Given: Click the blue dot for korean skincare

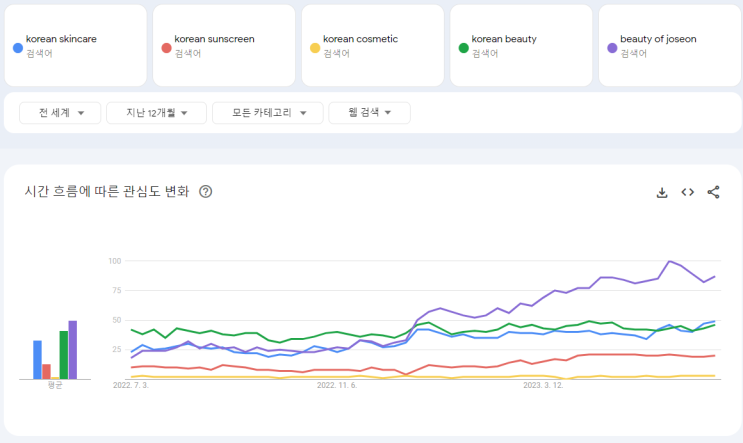Looking at the screenshot, I should 18,47.
